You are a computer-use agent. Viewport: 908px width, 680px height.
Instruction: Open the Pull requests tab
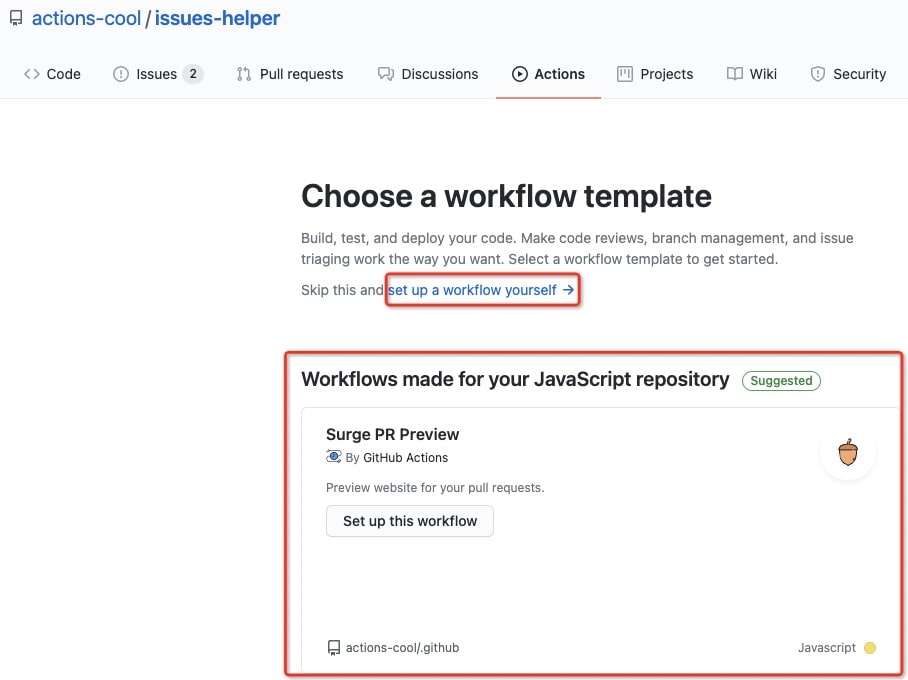(301, 74)
